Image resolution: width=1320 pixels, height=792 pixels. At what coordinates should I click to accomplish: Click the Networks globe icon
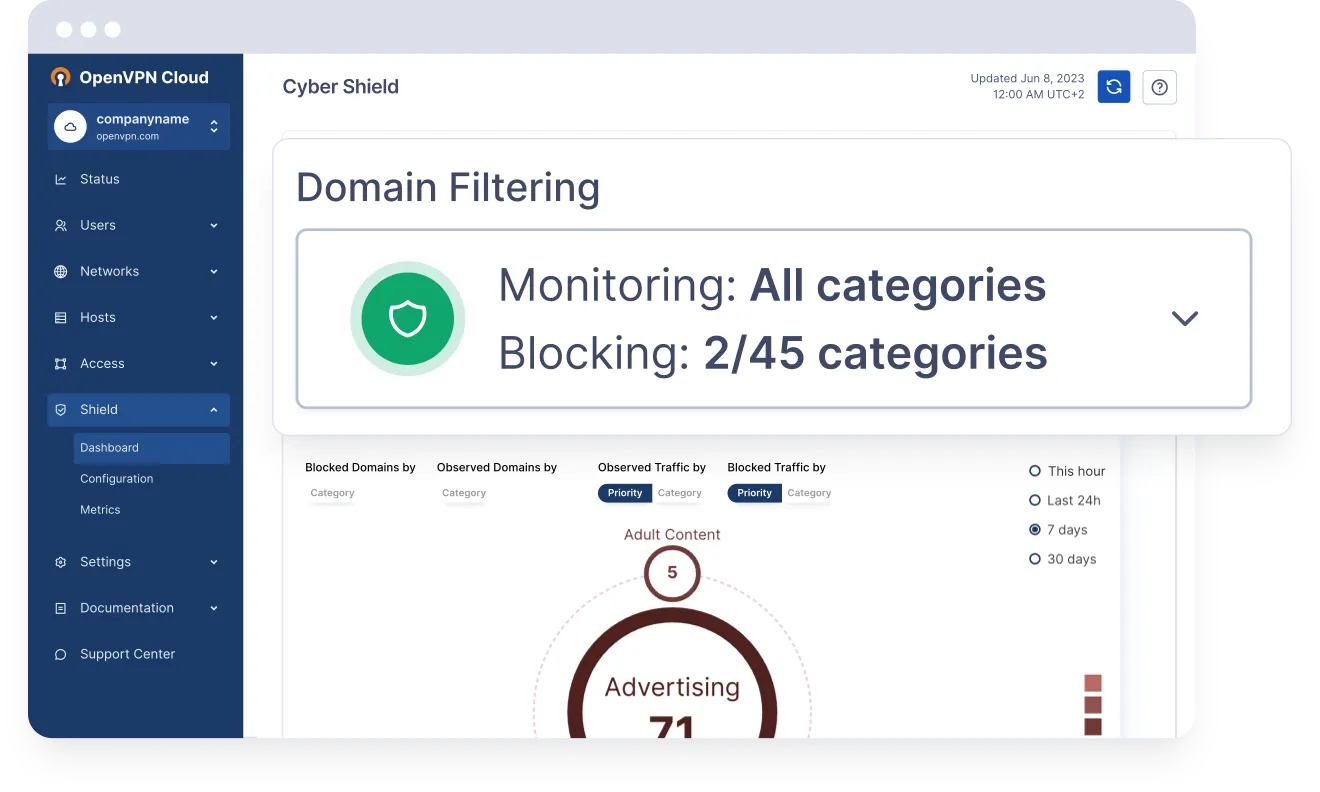point(61,271)
